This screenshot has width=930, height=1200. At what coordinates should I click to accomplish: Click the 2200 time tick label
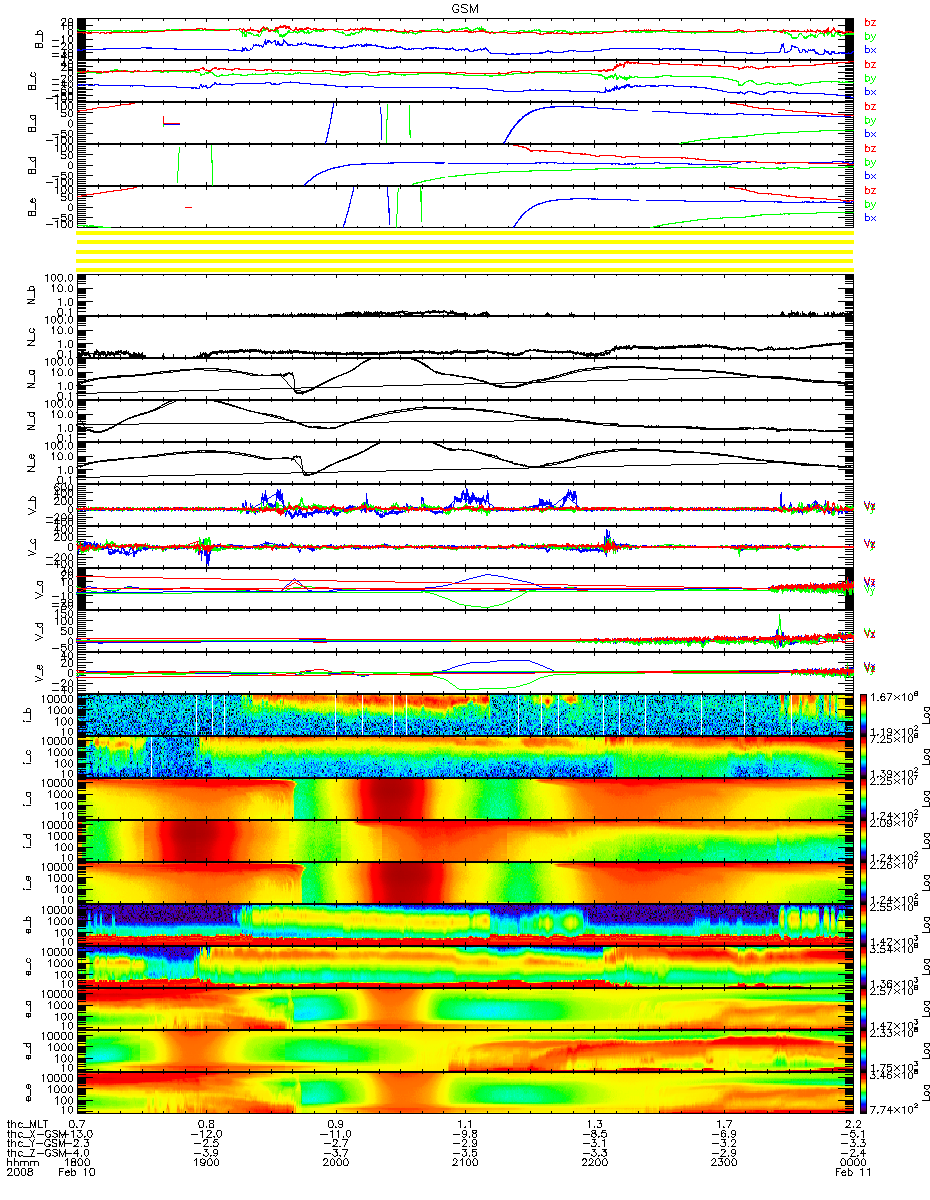coord(594,1163)
